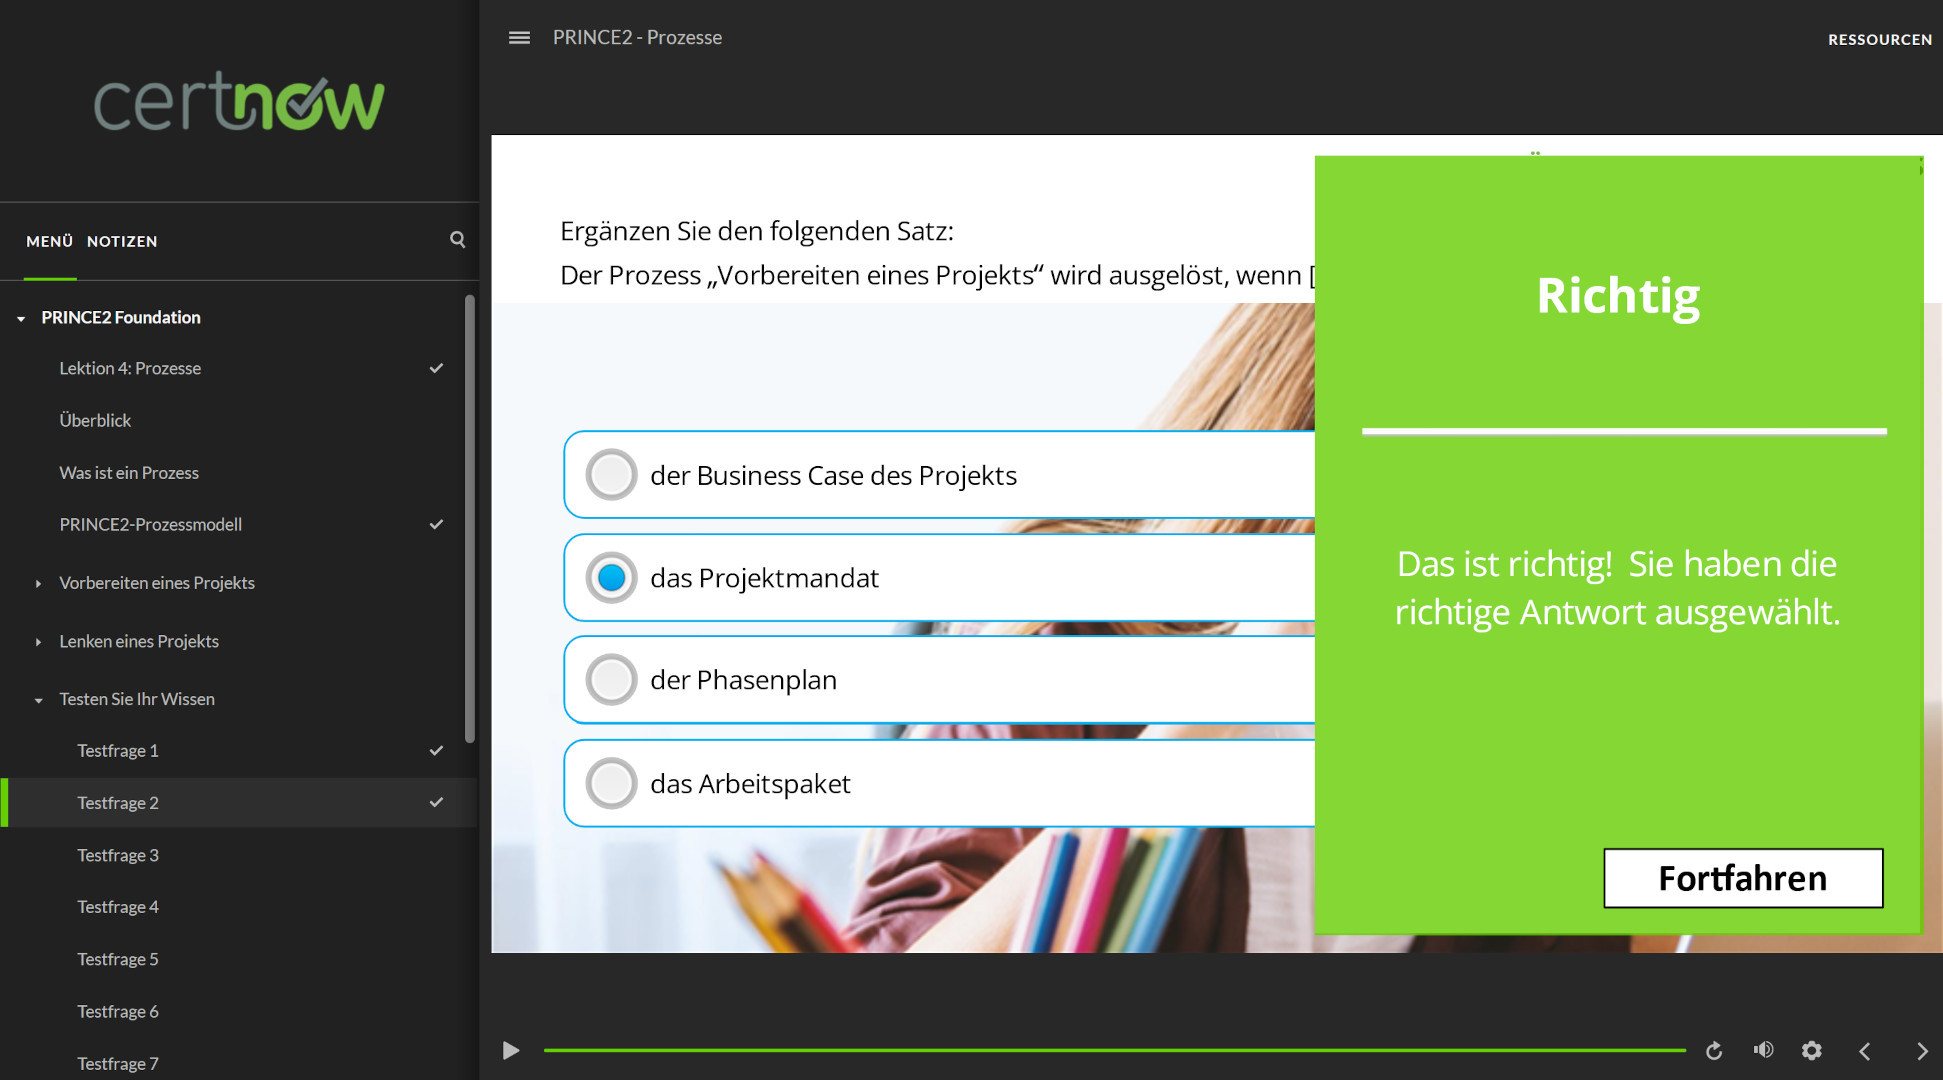Screen dimensions: 1943x1080
Task: Open the sidebar search magnifier
Action: pyautogui.click(x=457, y=240)
